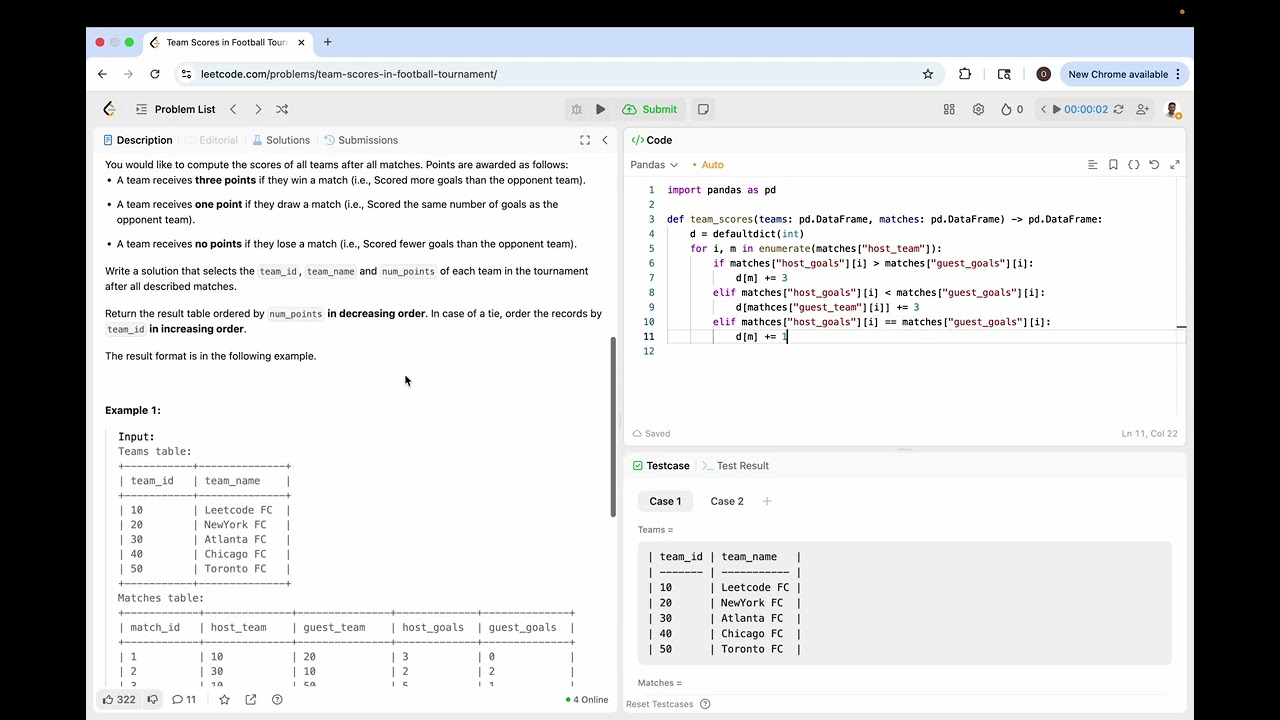Image resolution: width=1280 pixels, height=720 pixels.
Task: Invite a collaborator with the add-person icon
Action: coord(1142,109)
